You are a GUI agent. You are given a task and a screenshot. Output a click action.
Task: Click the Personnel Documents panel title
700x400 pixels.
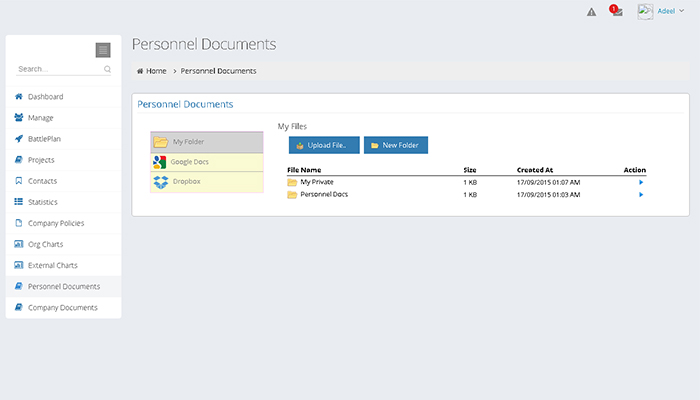click(185, 104)
